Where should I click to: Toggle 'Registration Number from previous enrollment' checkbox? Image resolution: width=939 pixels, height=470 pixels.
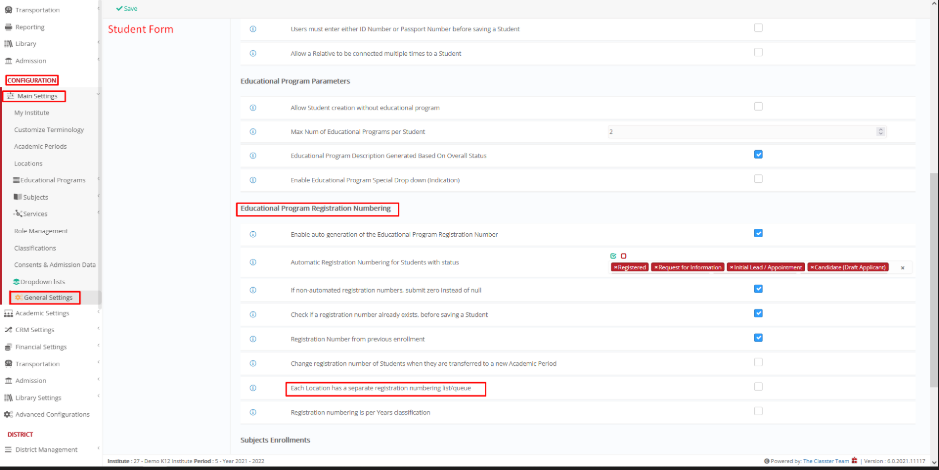(x=758, y=338)
